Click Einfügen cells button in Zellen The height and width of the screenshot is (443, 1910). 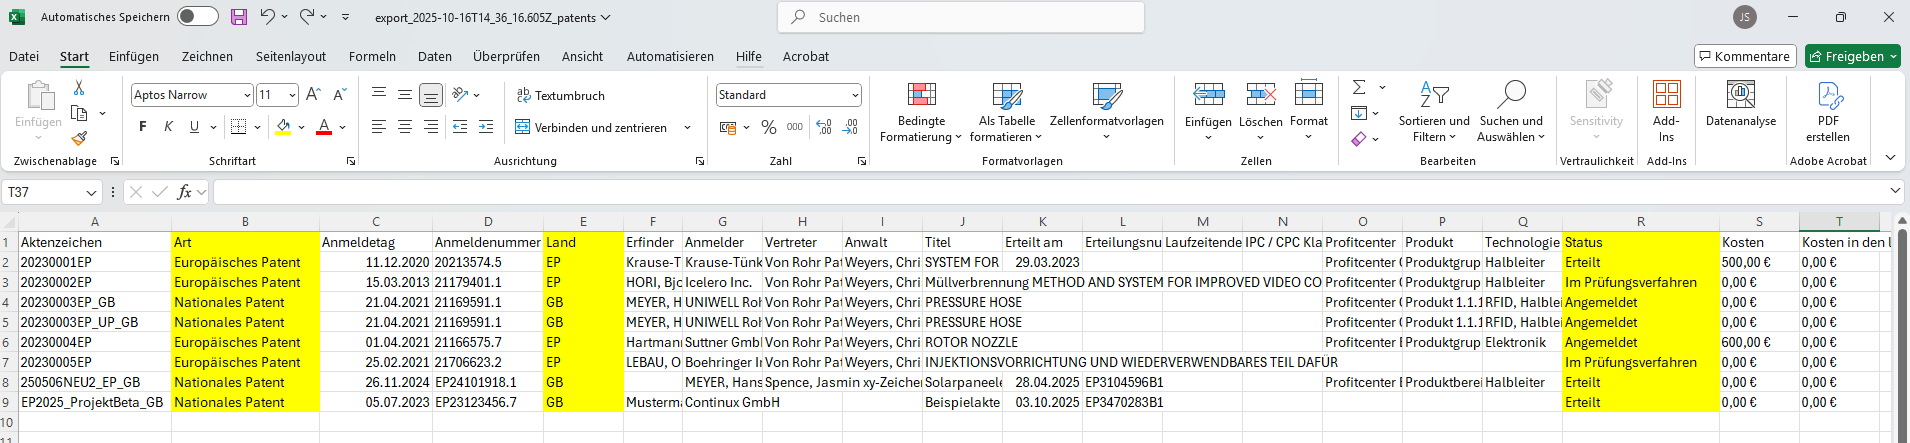pyautogui.click(x=1208, y=112)
